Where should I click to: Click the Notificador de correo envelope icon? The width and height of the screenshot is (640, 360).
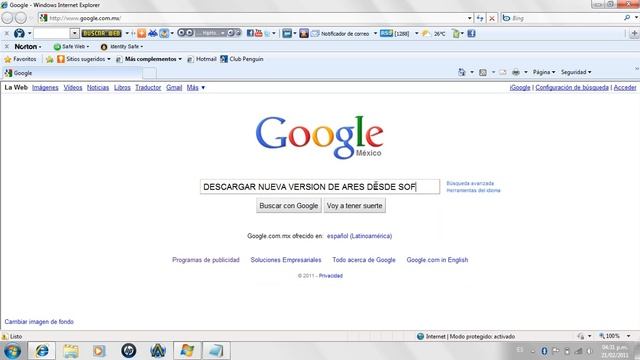pyautogui.click(x=315, y=34)
